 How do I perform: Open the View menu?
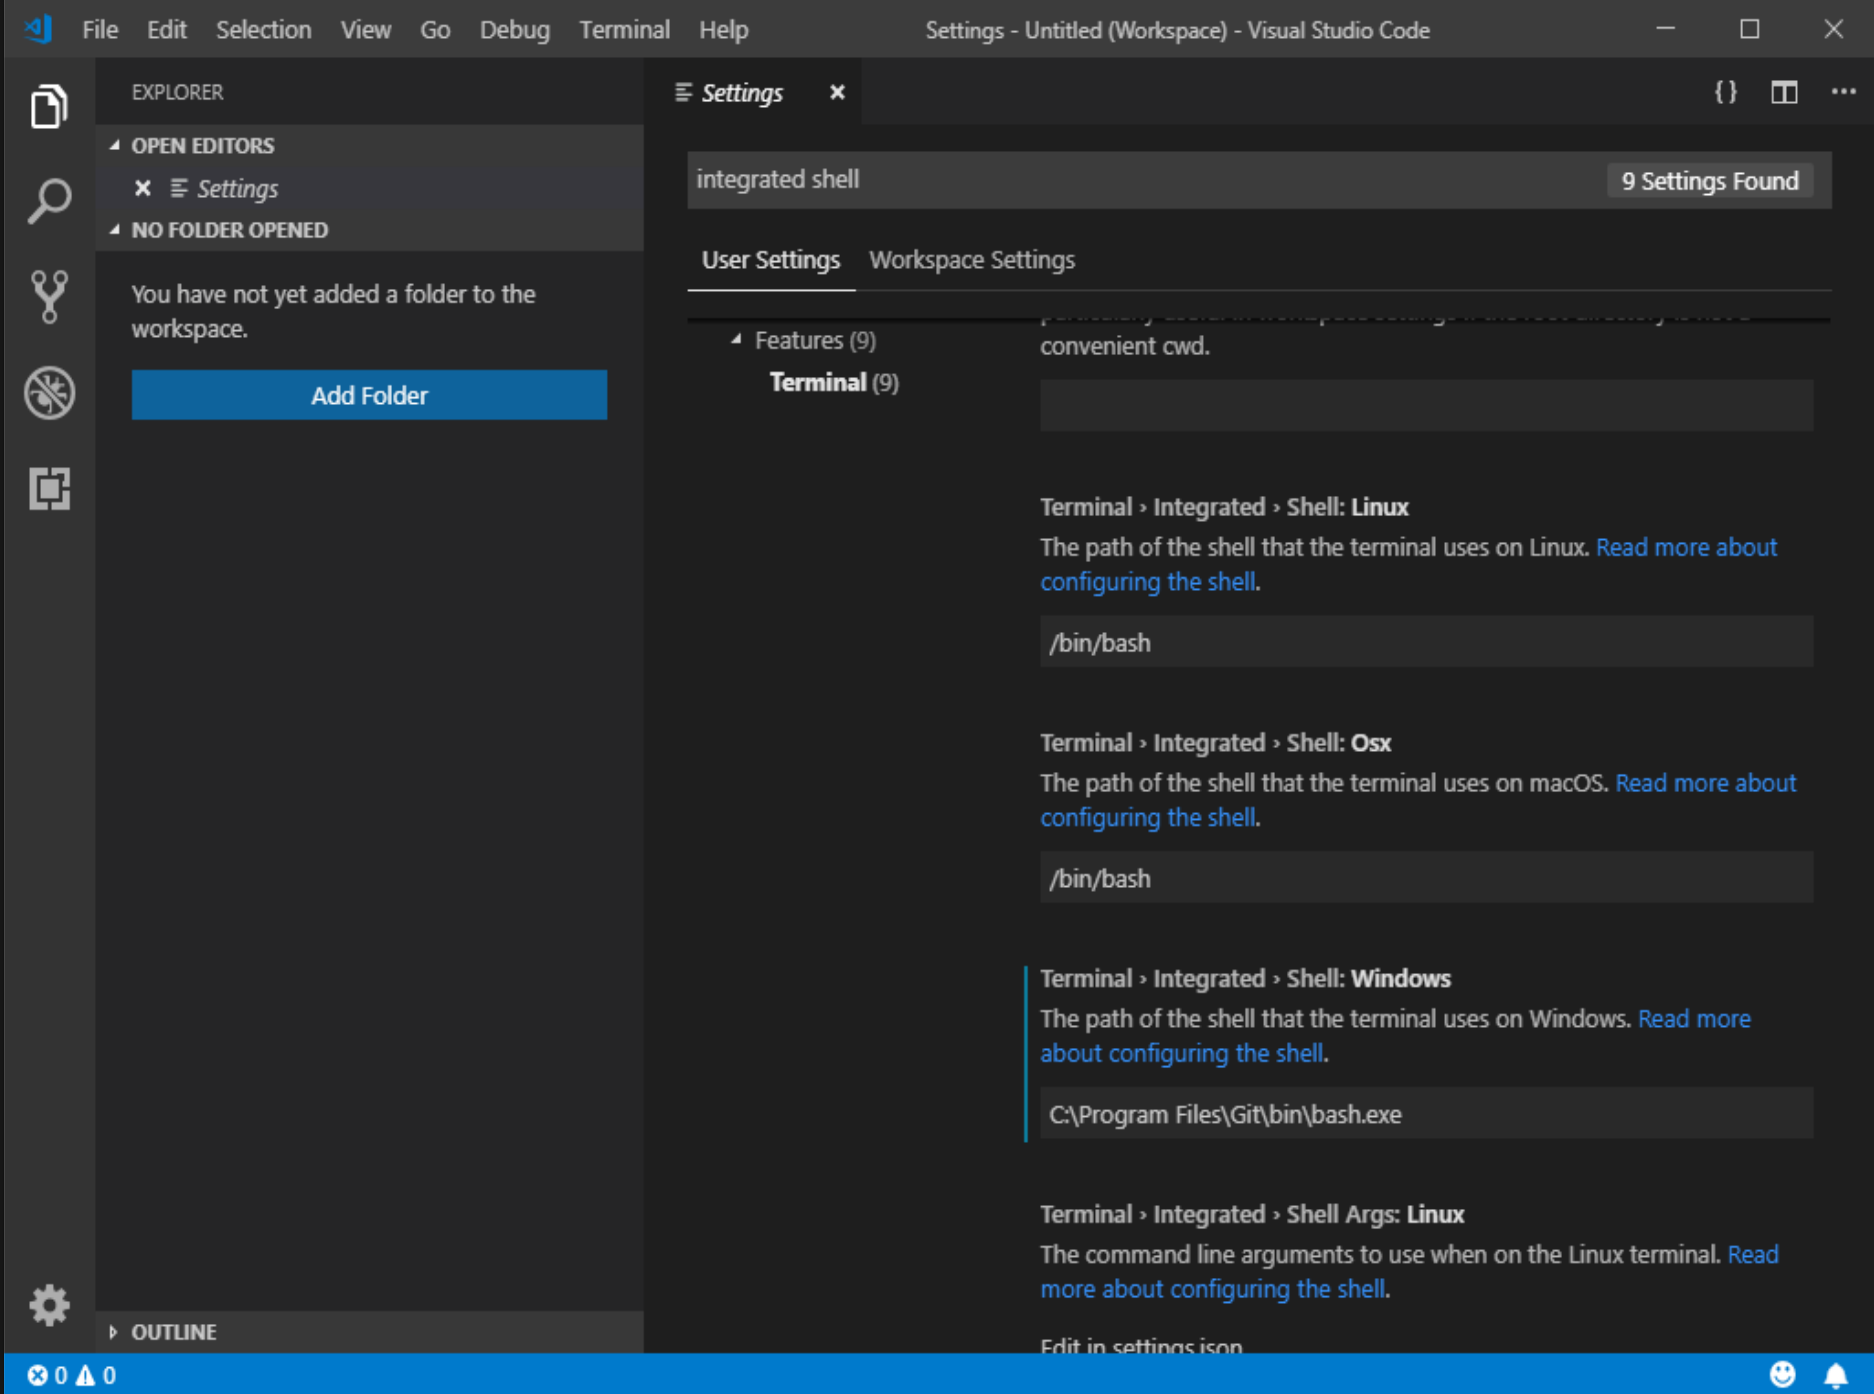[x=365, y=30]
